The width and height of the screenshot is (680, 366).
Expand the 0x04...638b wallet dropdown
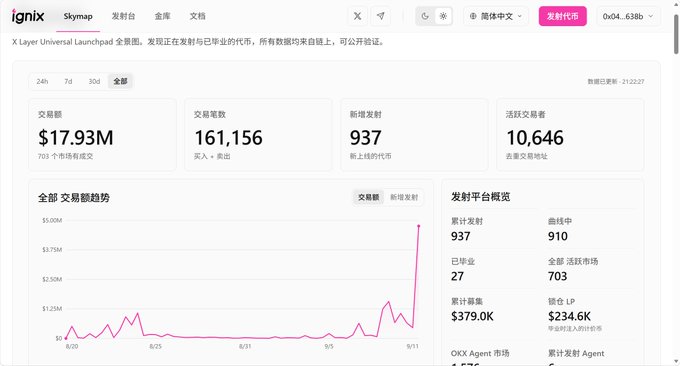[x=628, y=16]
